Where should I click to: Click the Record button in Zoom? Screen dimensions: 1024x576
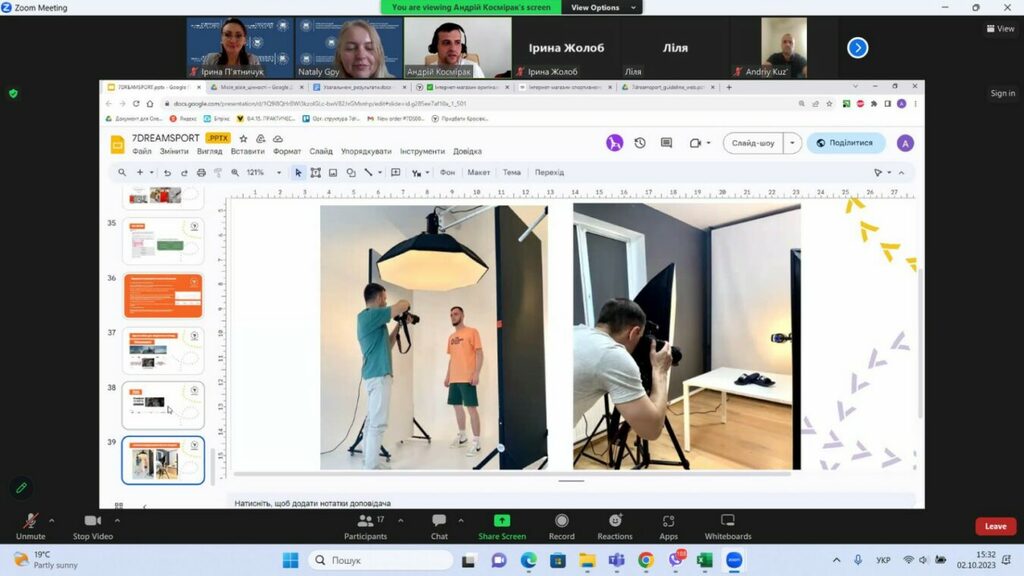point(561,521)
